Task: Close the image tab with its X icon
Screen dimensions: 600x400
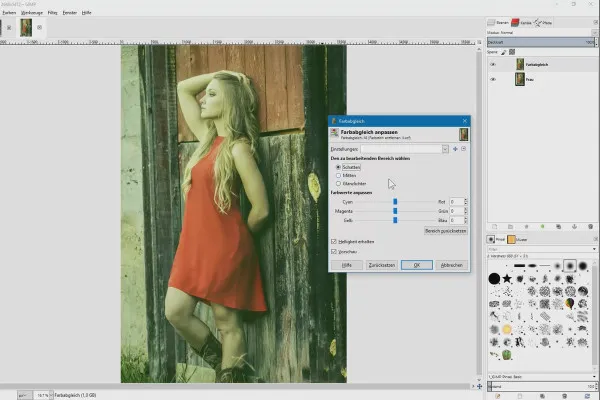Action: click(40, 28)
